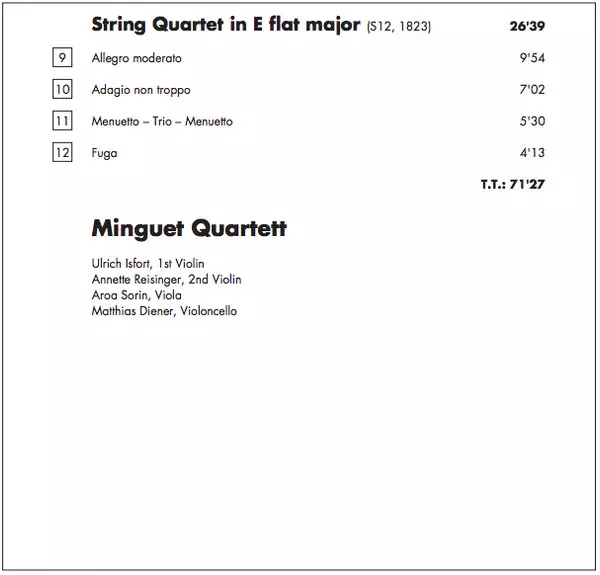This screenshot has width=600, height=575.
Task: Click the (S12, 1823) catalogue text
Action: [x=399, y=27]
